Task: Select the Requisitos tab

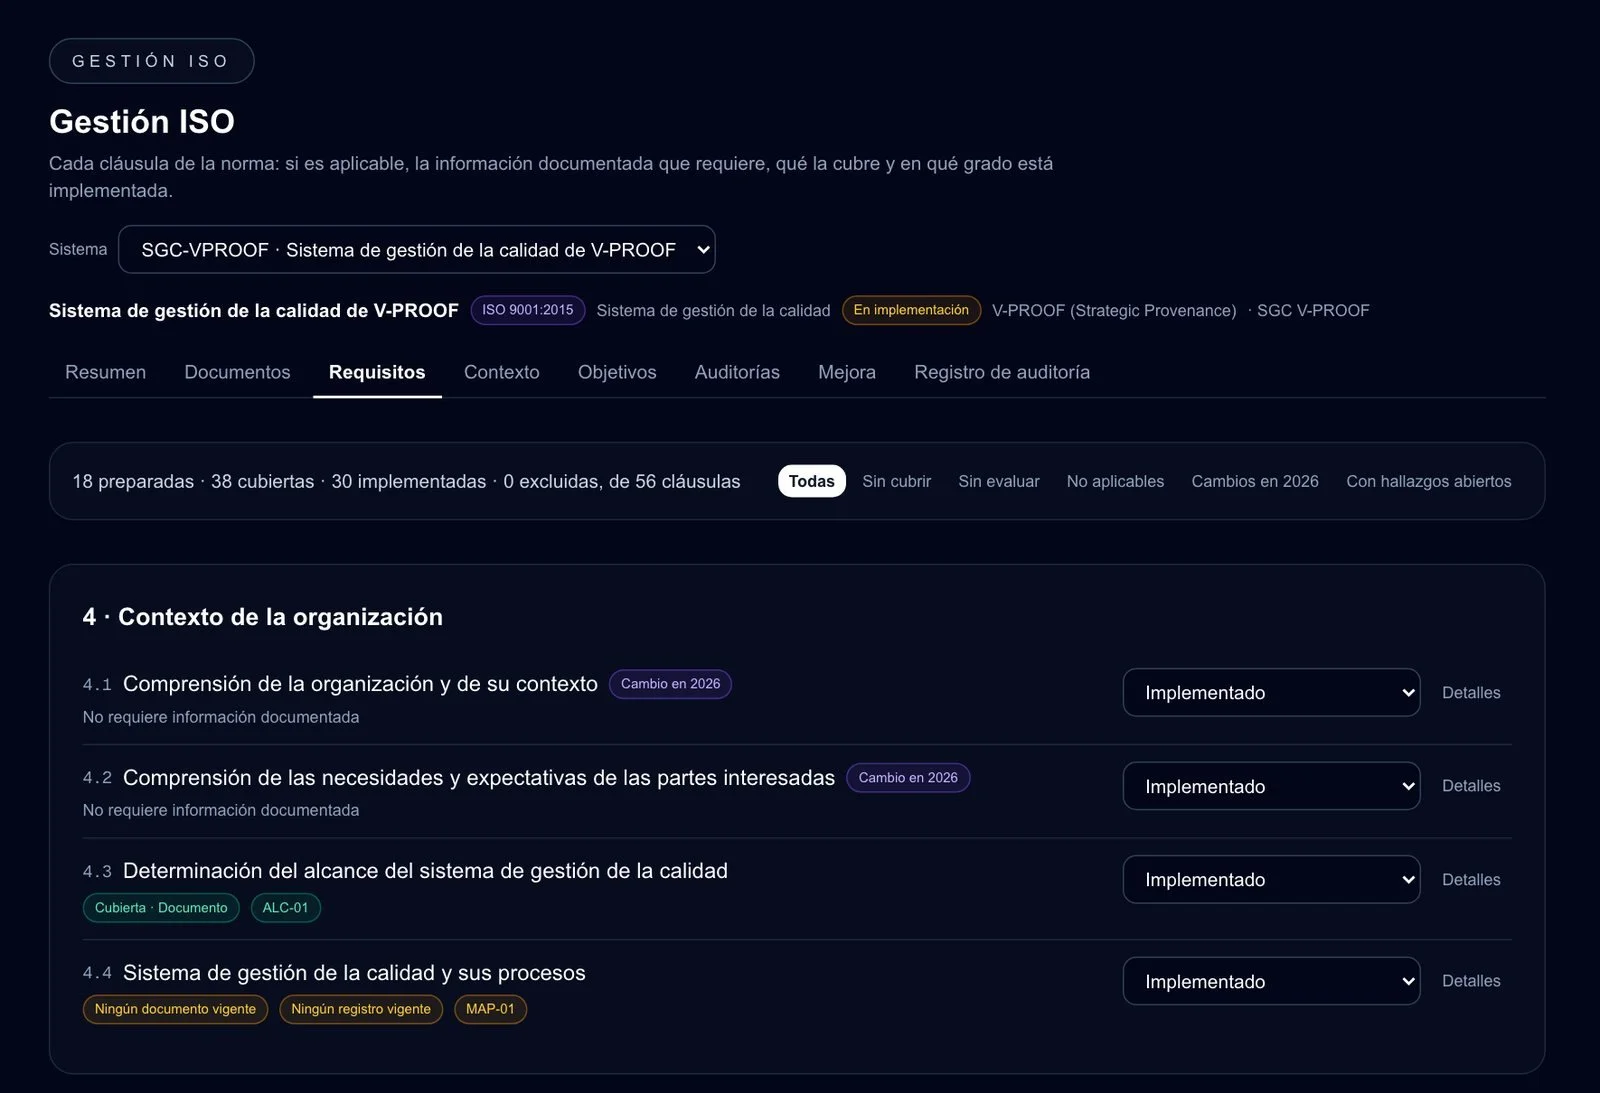Action: coord(377,372)
